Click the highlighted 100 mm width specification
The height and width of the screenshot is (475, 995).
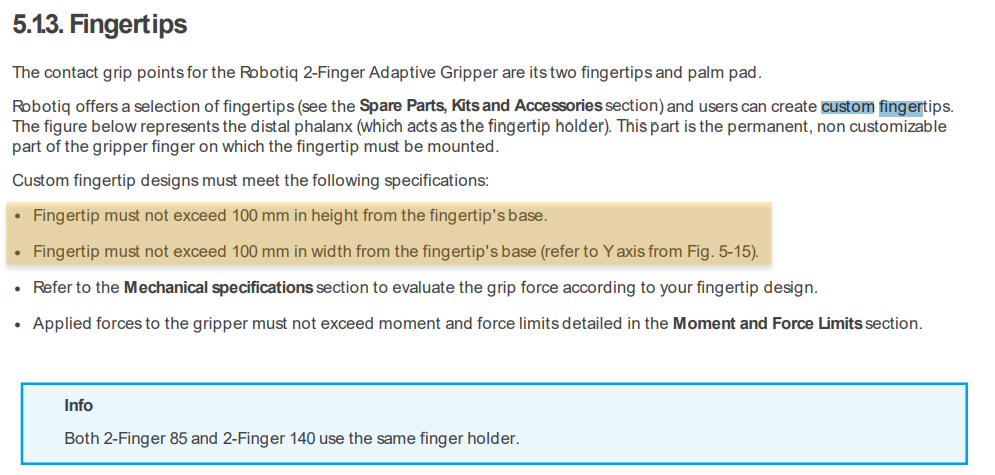pyautogui.click(x=396, y=252)
